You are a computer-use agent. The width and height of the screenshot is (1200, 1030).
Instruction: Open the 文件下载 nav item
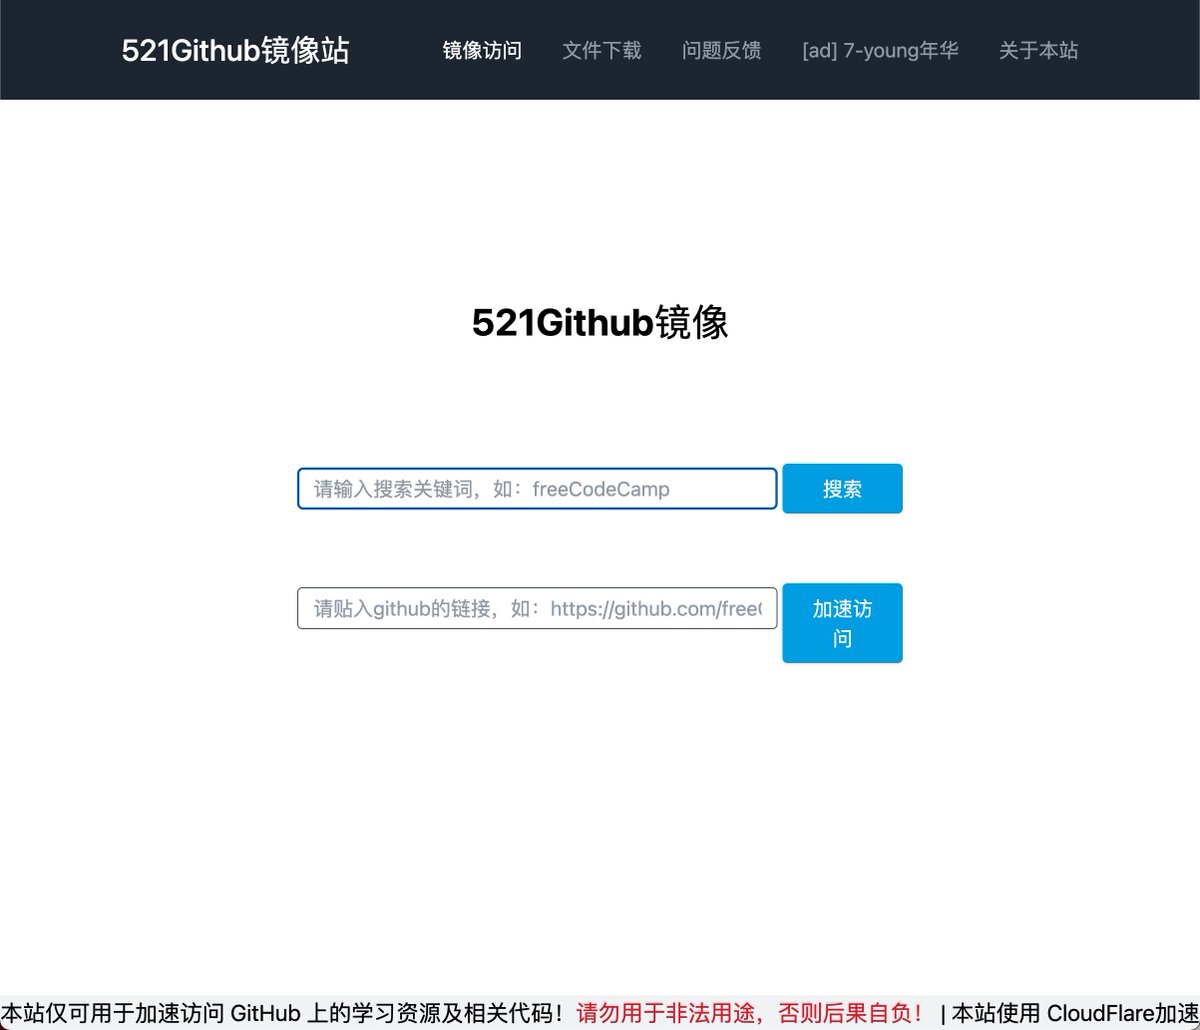602,50
